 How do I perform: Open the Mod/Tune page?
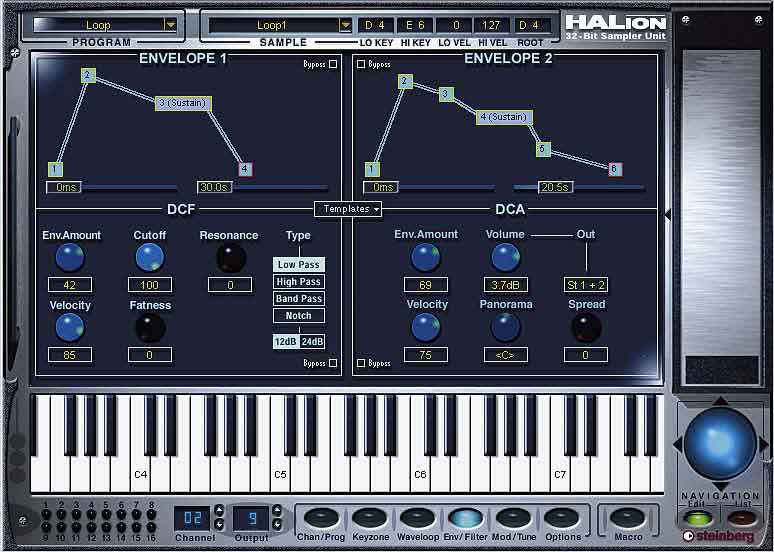(x=513, y=518)
